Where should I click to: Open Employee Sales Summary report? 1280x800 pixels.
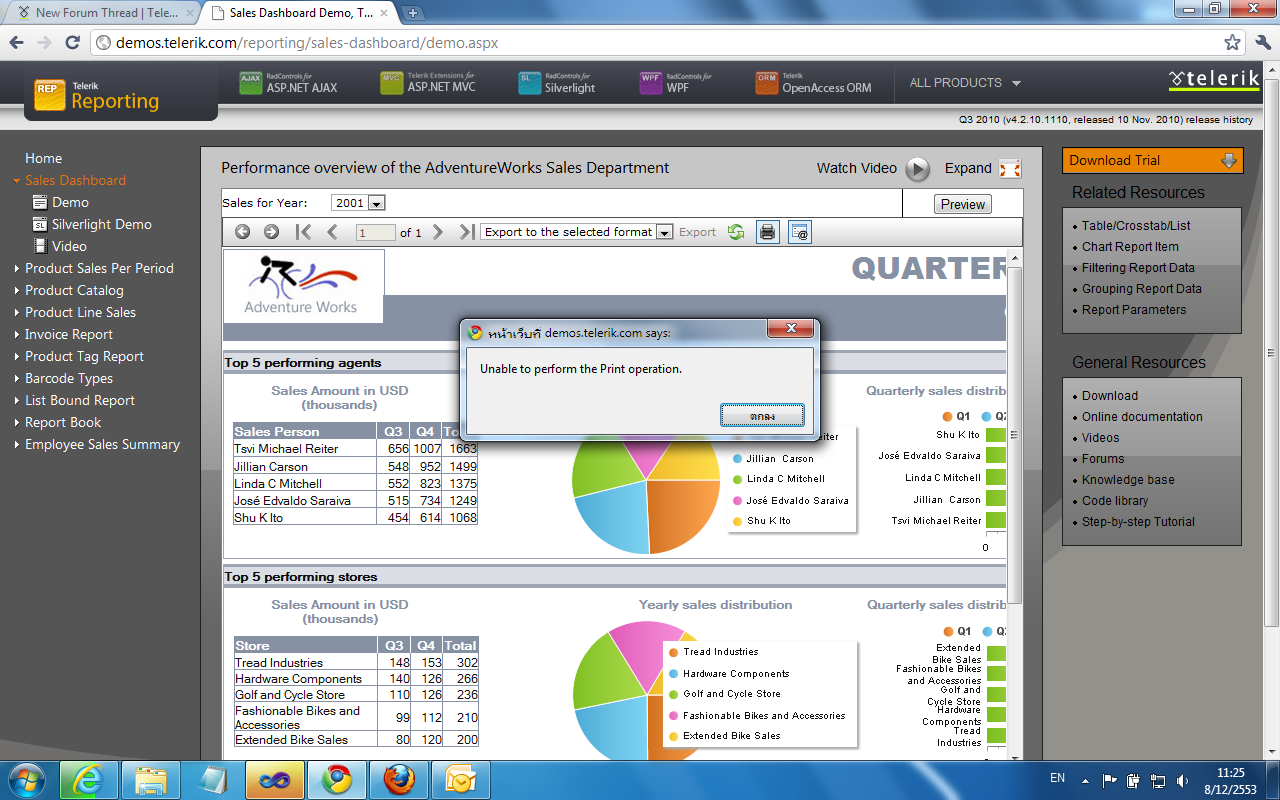point(102,445)
